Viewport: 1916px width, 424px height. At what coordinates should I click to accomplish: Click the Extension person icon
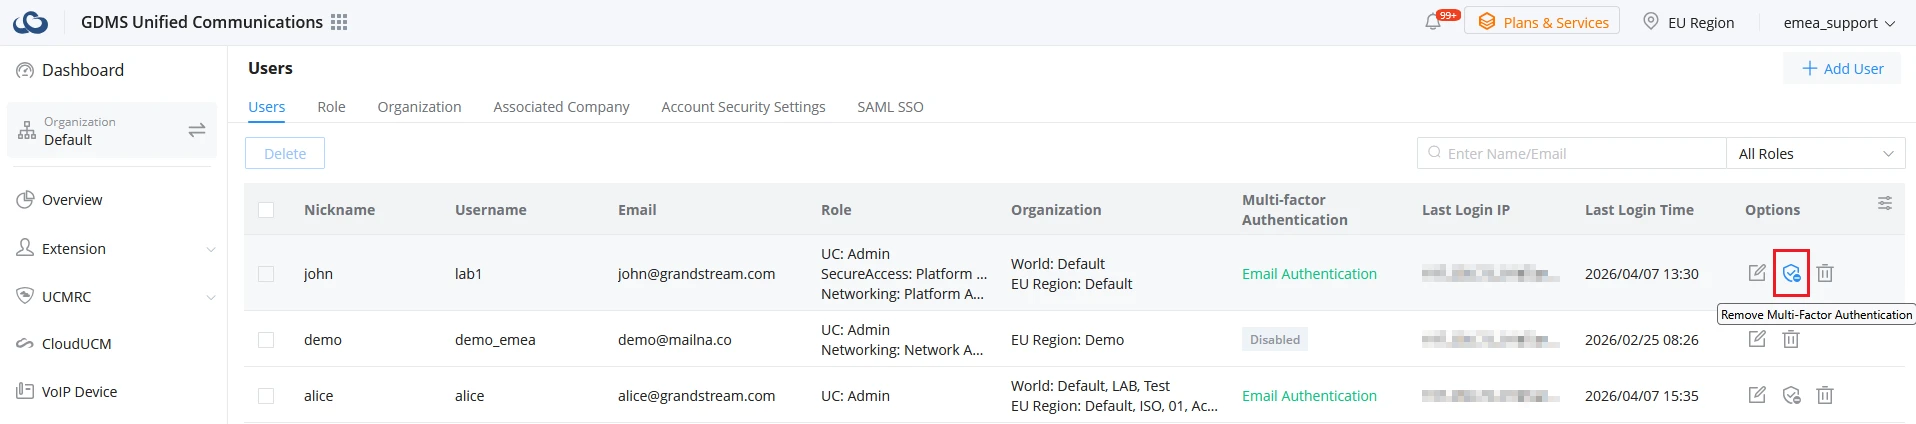(25, 248)
